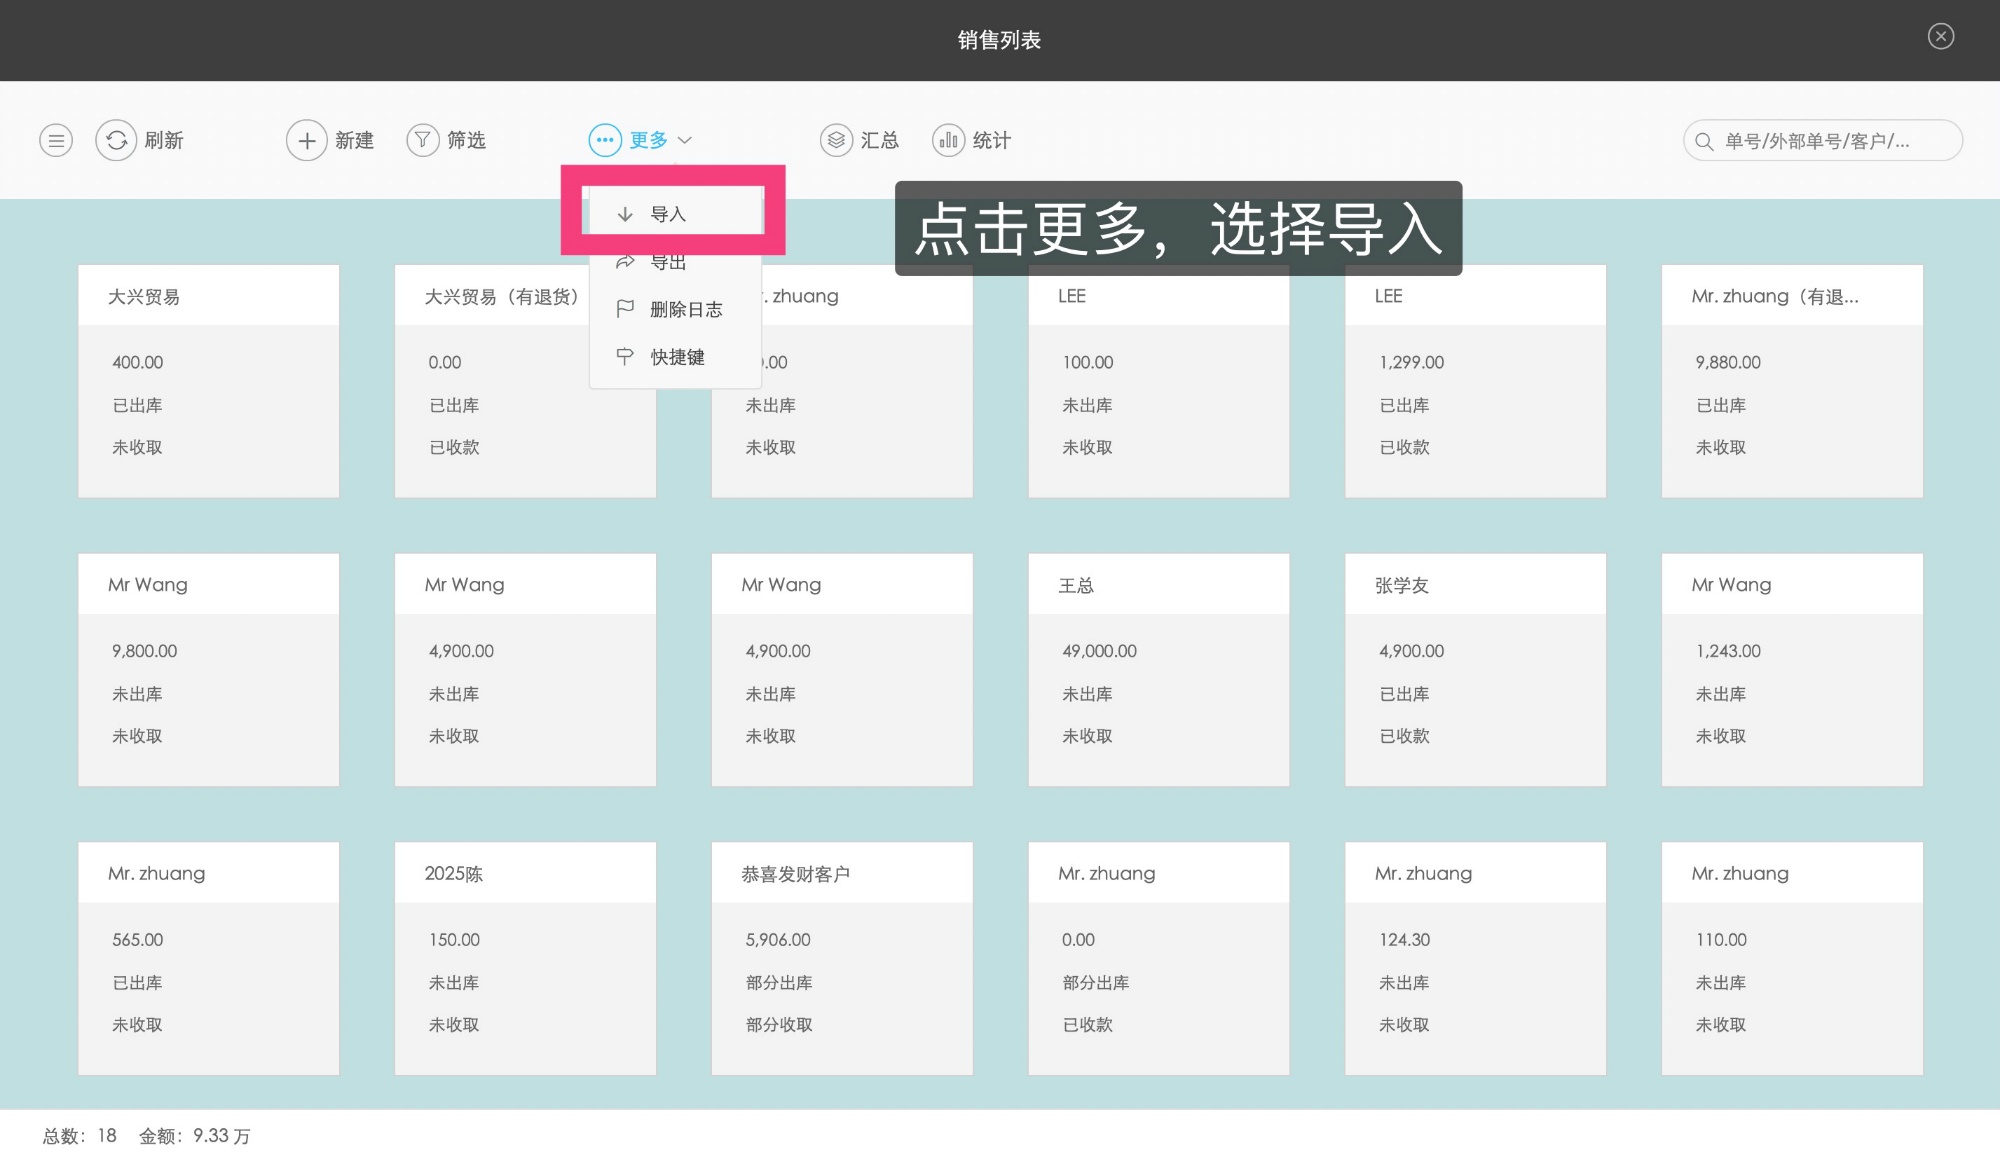
Task: Open the hamburger list menu icon
Action: click(x=55, y=140)
